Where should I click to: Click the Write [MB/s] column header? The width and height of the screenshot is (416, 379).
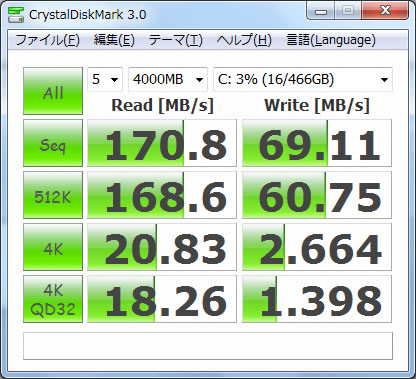[x=317, y=105]
